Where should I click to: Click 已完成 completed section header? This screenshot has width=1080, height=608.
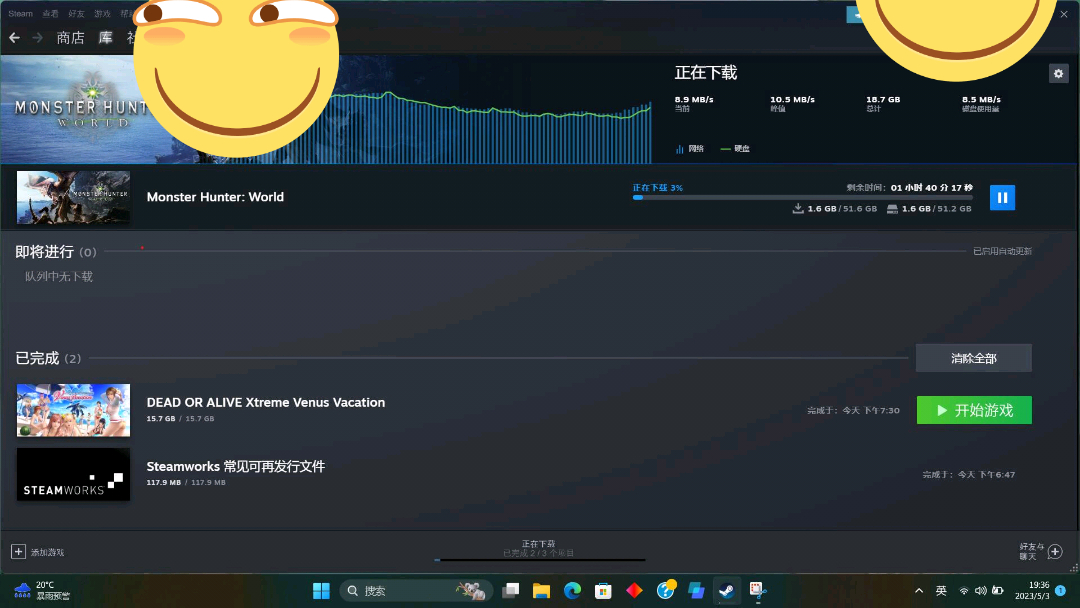48,358
